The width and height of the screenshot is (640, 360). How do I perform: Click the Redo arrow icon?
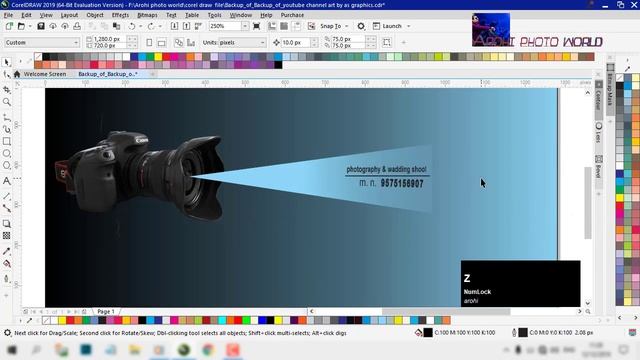click(x=151, y=26)
